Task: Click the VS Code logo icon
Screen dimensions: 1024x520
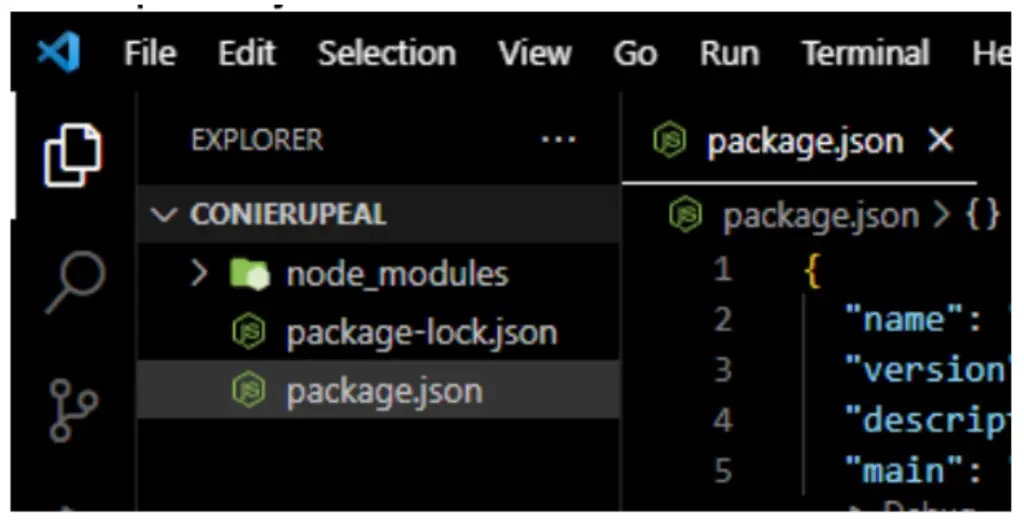Action: [x=60, y=52]
